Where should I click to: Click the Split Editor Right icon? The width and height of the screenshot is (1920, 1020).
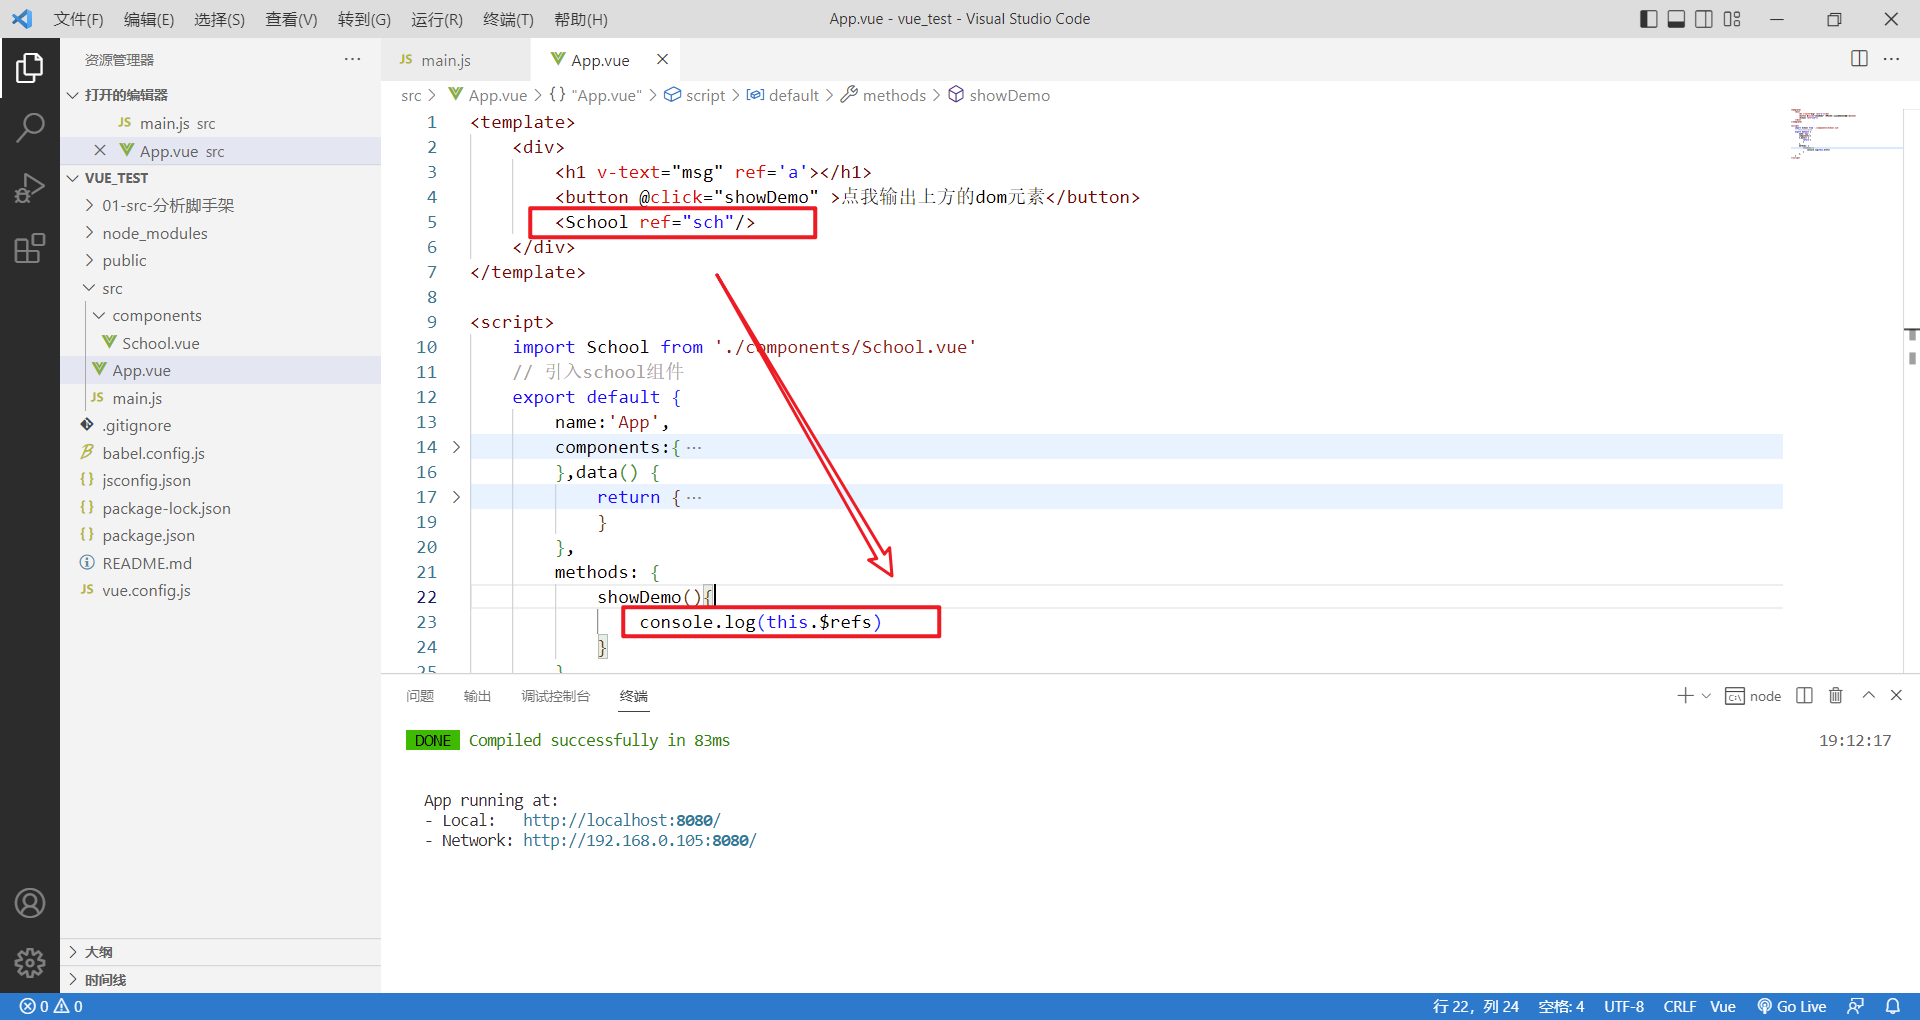[1859, 59]
